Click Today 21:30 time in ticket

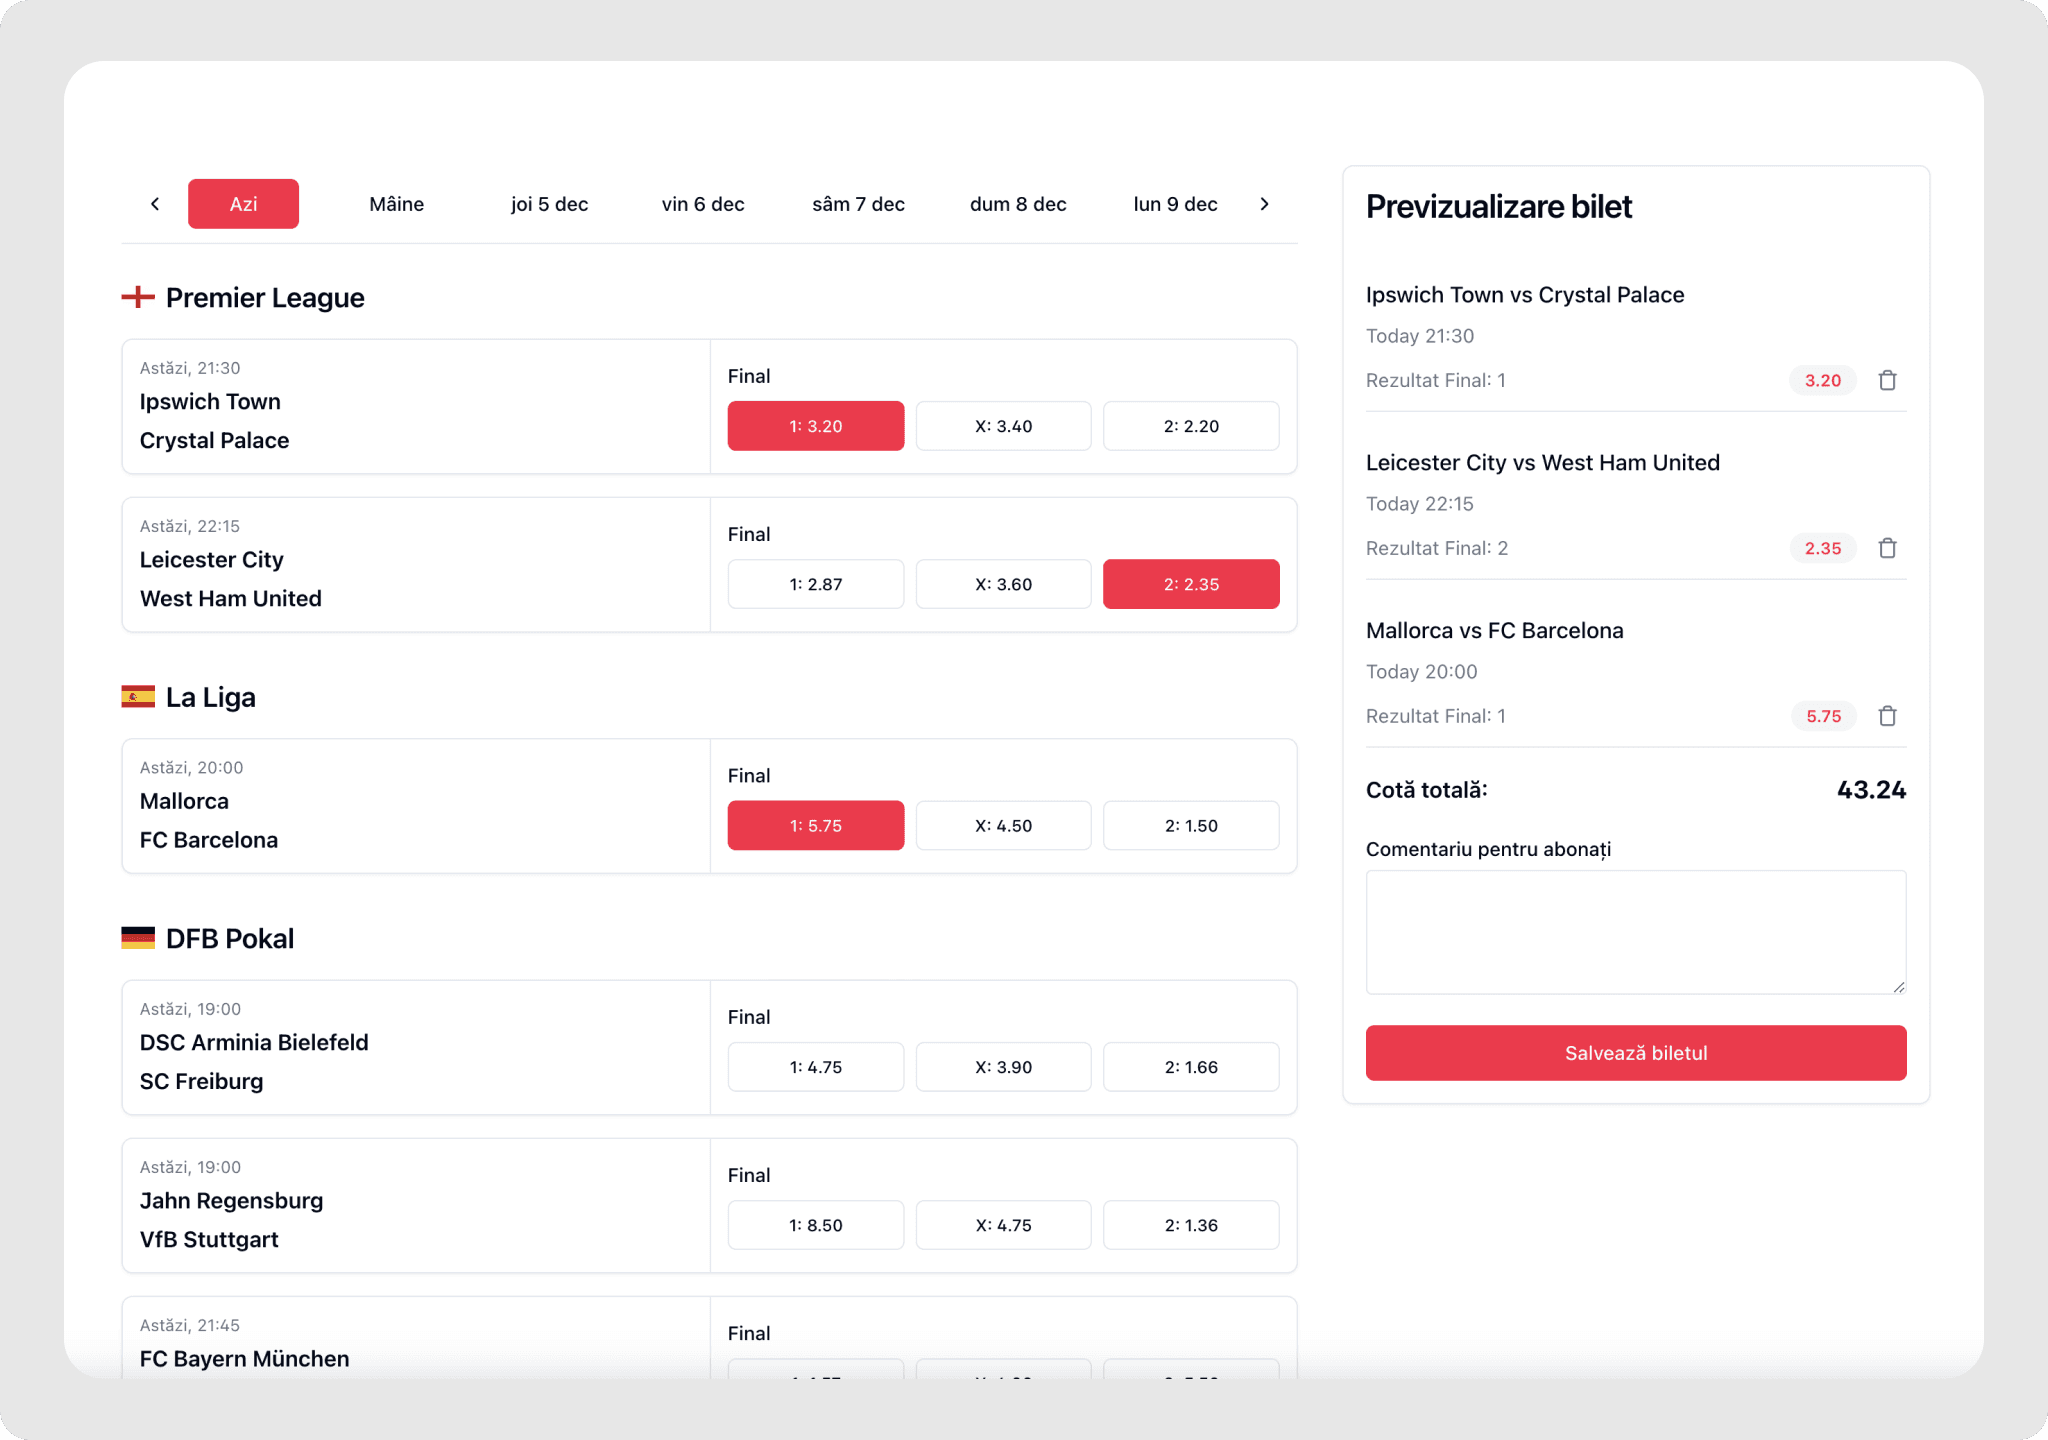pyautogui.click(x=1420, y=336)
